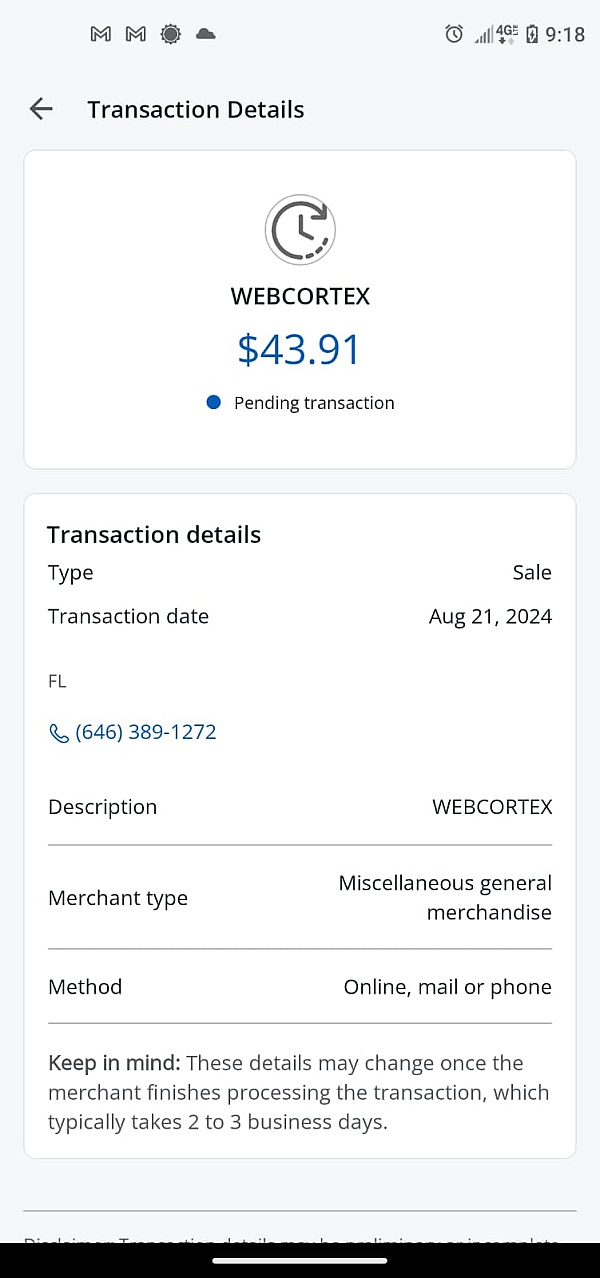Tap the Aug 21, 2024 date

[490, 616]
